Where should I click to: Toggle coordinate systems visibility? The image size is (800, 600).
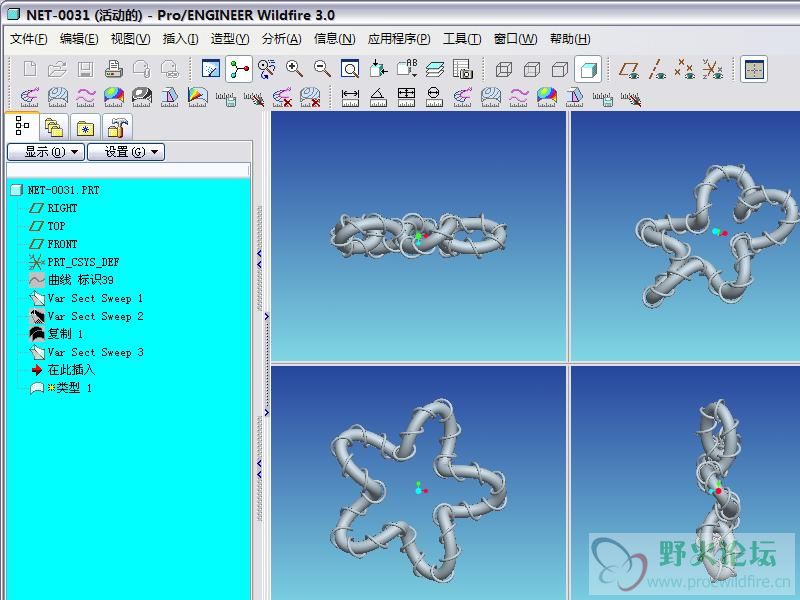713,69
